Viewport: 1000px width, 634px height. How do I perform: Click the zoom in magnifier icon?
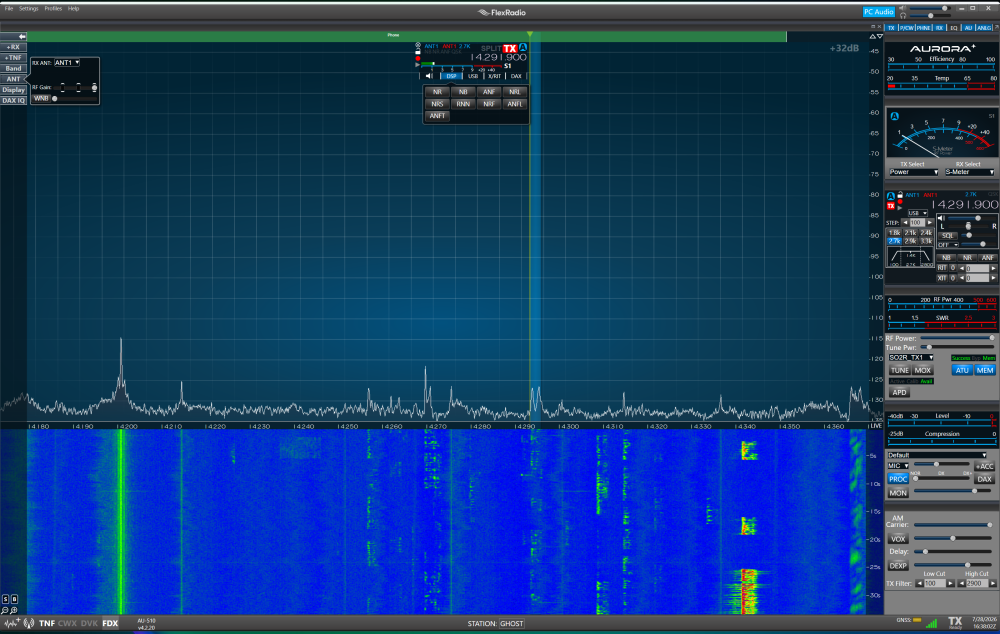coord(13,610)
